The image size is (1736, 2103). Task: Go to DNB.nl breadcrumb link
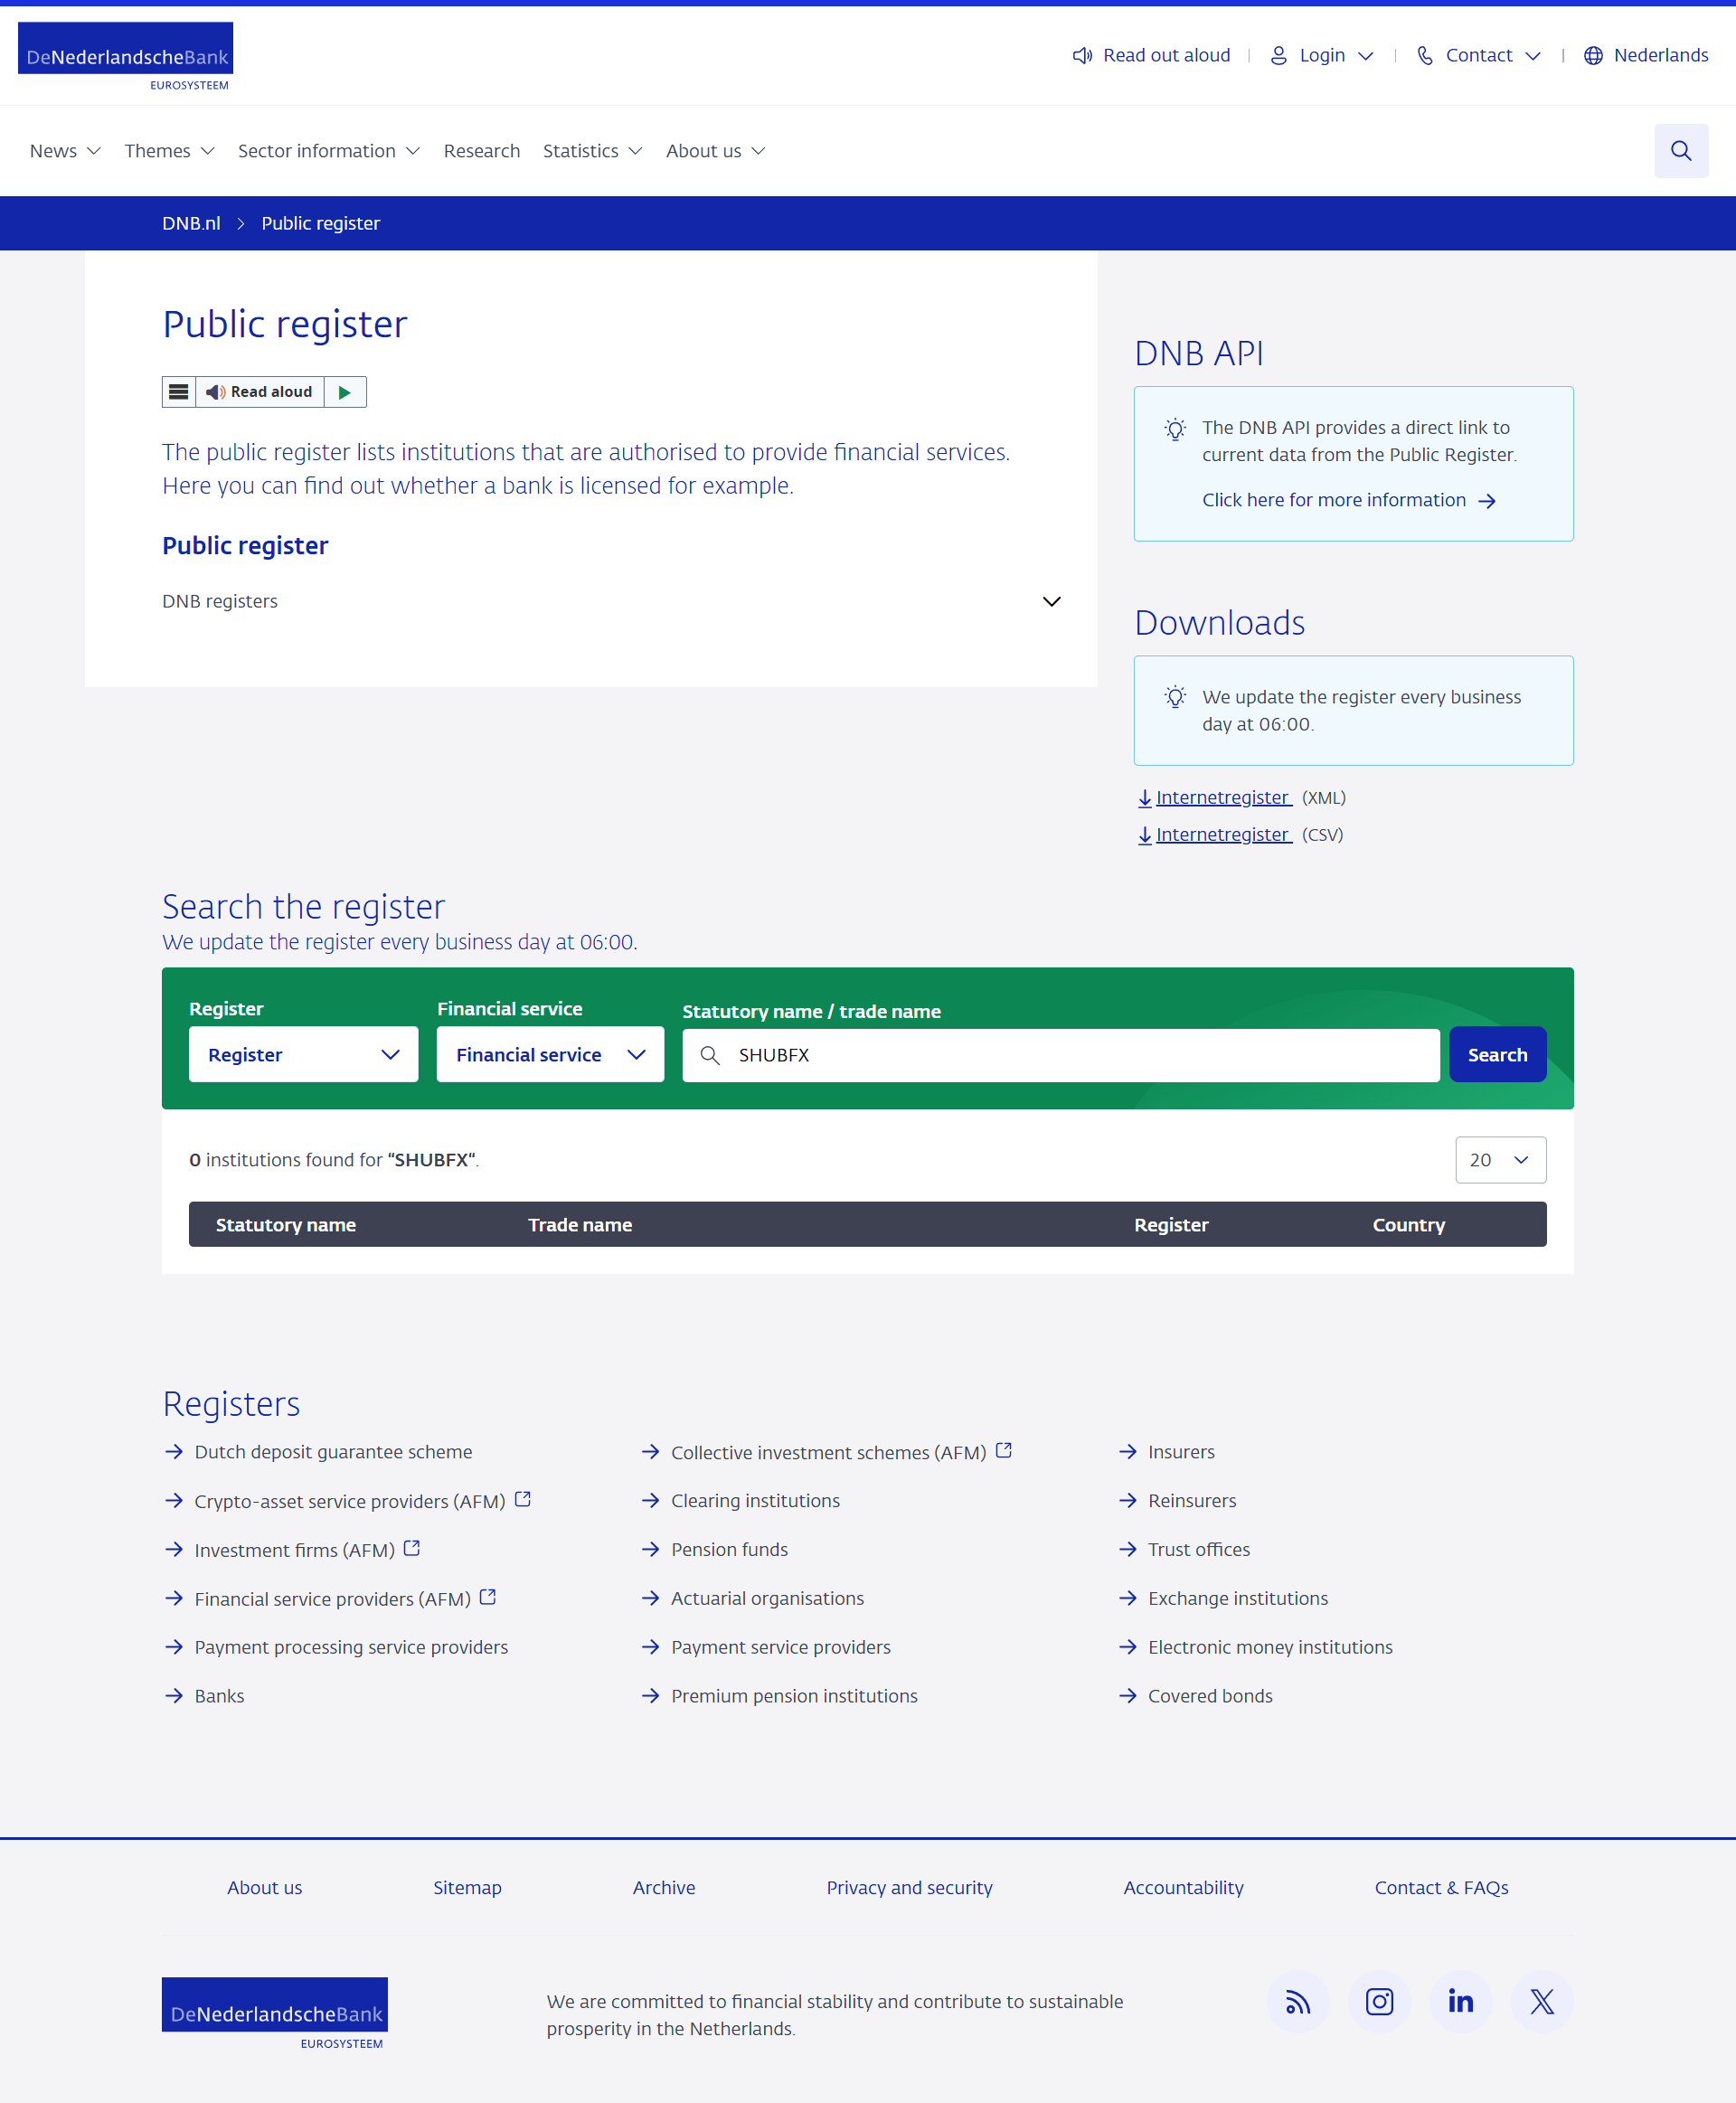click(x=191, y=223)
